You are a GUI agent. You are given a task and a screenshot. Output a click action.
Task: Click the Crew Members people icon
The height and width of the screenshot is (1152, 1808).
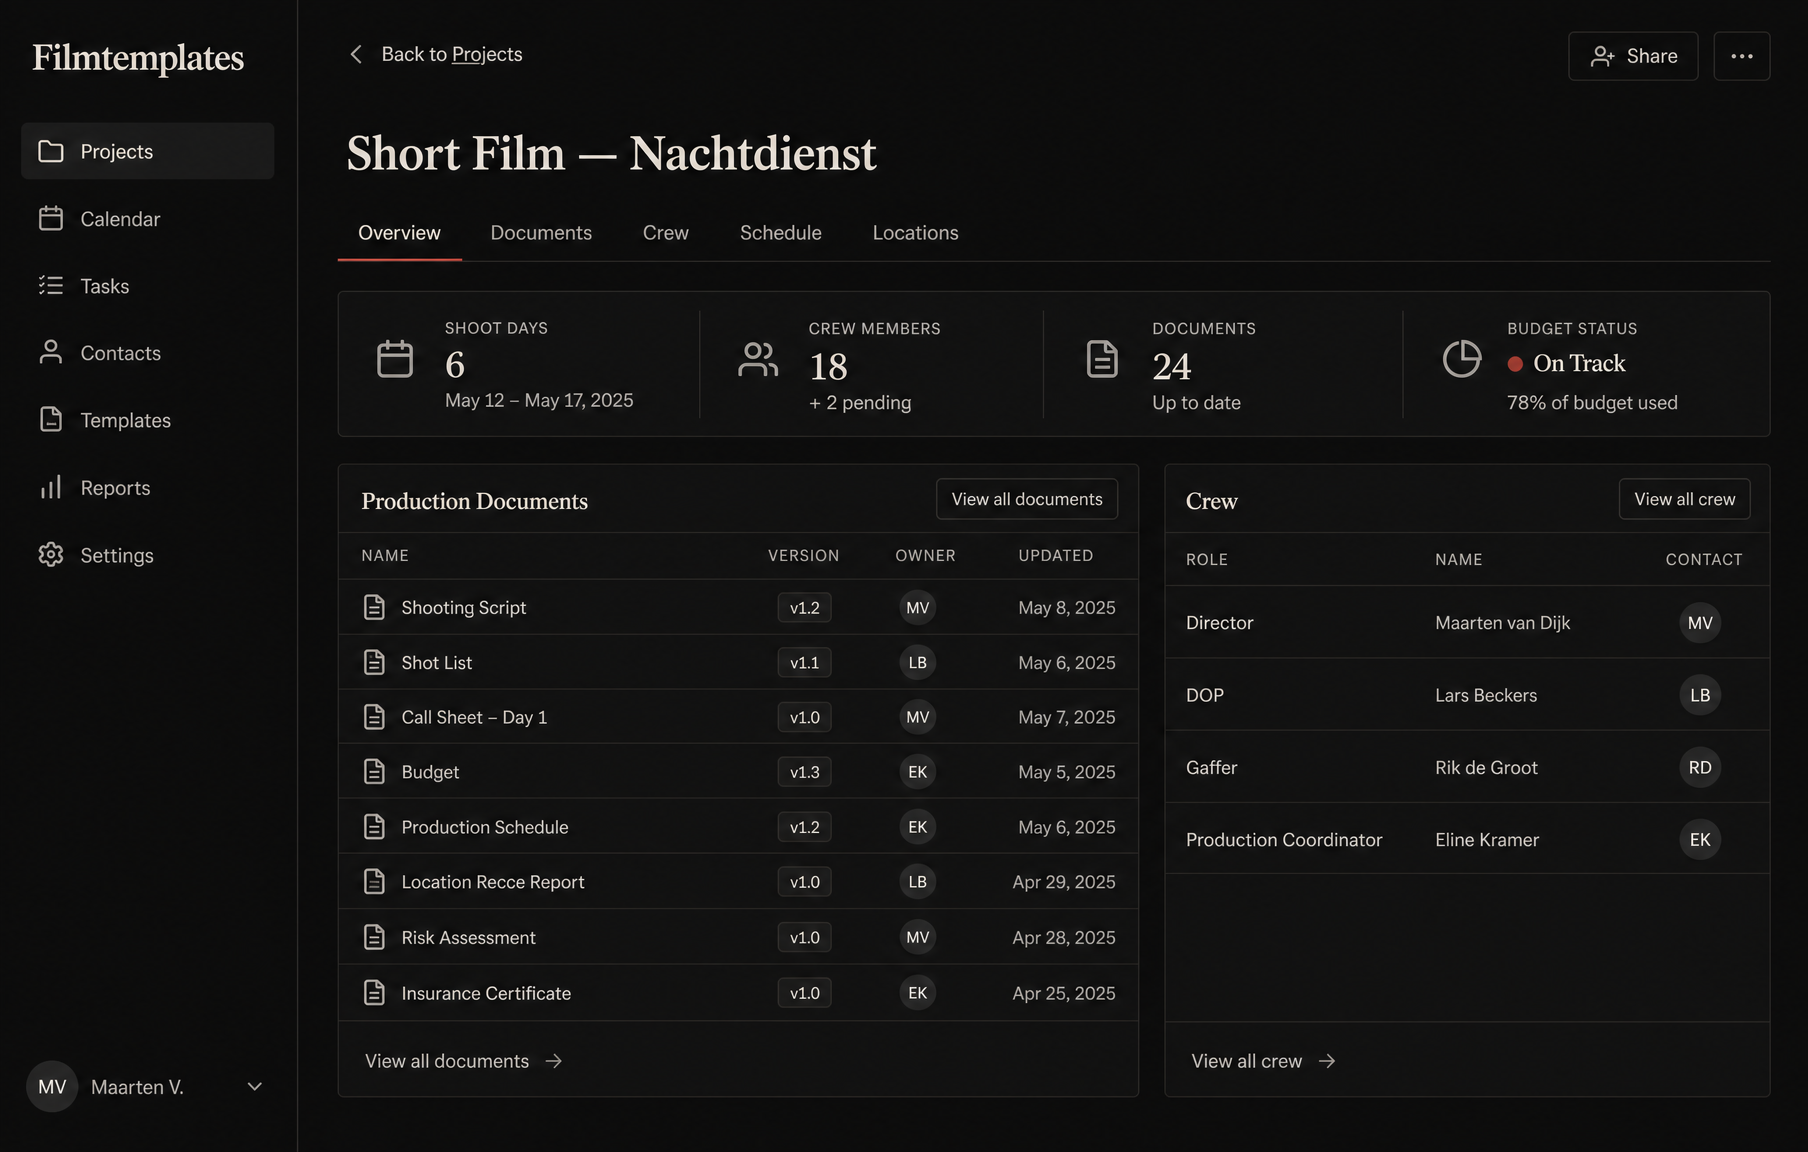pos(758,359)
